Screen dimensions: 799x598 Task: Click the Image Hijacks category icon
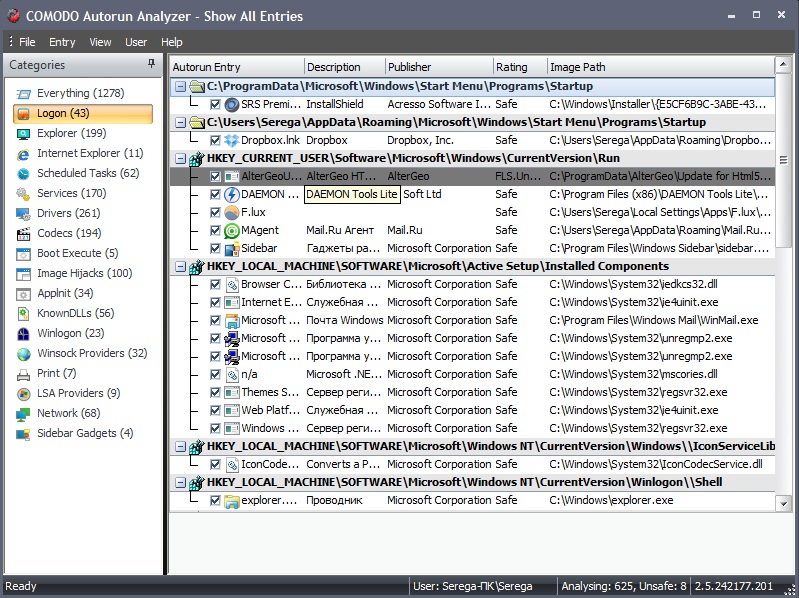(23, 274)
